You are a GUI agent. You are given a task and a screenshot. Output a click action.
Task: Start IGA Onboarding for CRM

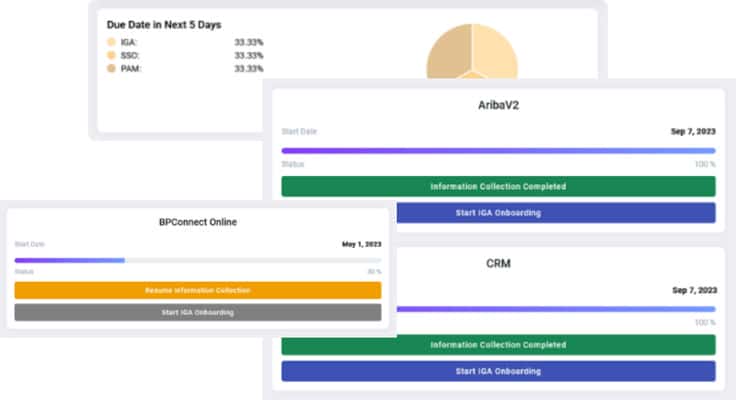click(498, 371)
